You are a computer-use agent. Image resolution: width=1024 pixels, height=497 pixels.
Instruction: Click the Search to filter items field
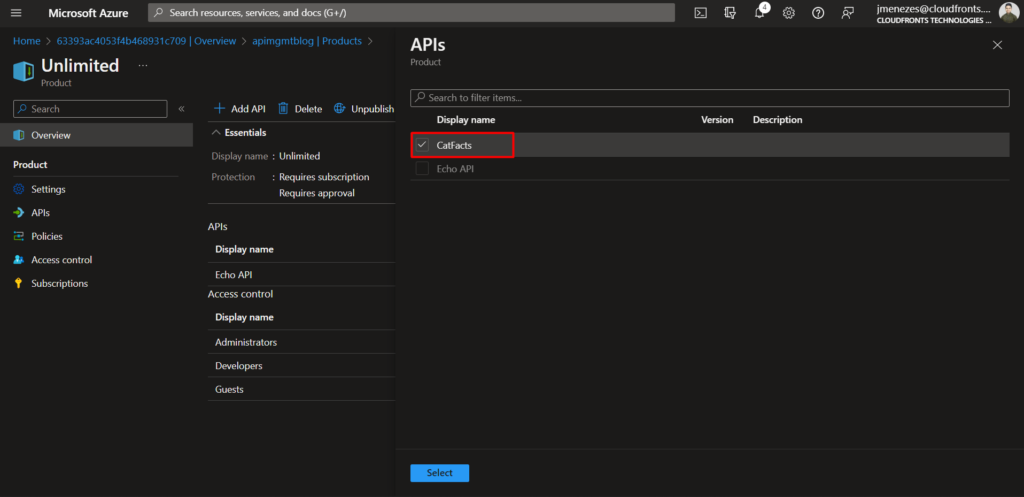[710, 98]
